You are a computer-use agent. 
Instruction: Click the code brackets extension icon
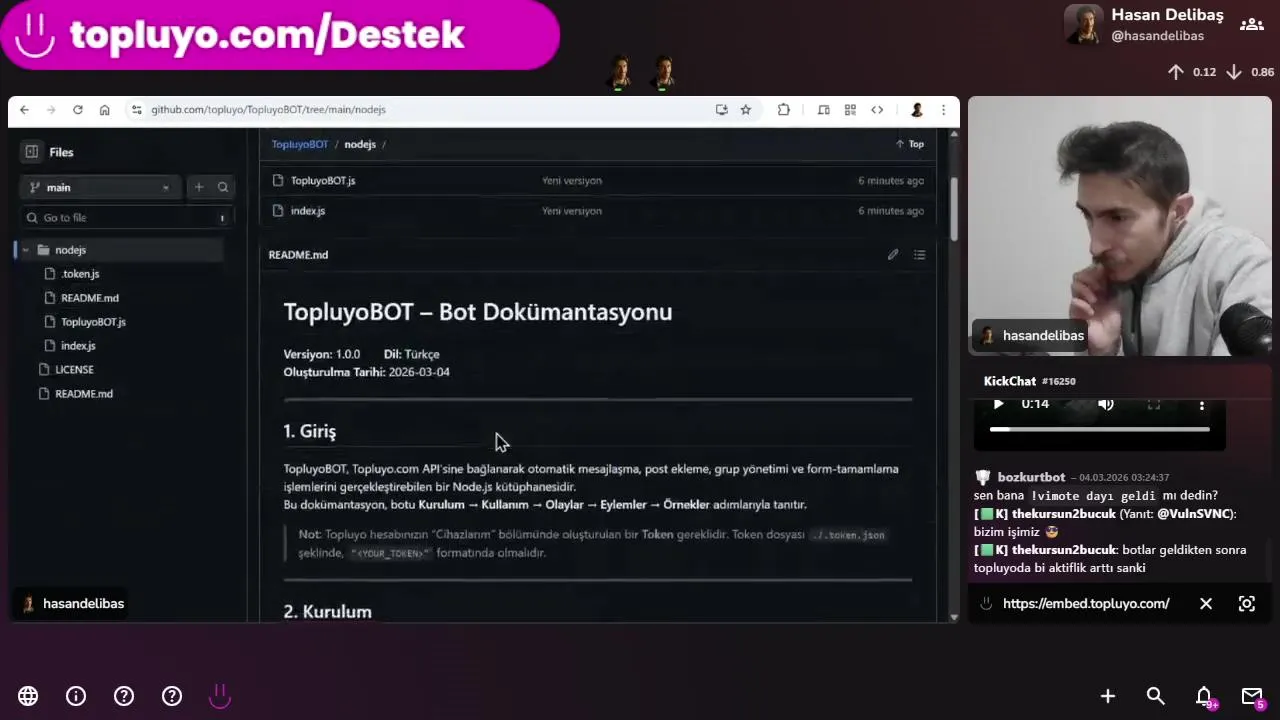pyautogui.click(x=877, y=110)
